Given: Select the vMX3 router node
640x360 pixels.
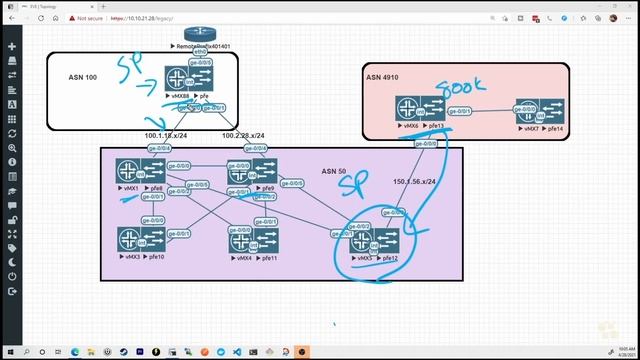Looking at the screenshot, I should [129, 240].
